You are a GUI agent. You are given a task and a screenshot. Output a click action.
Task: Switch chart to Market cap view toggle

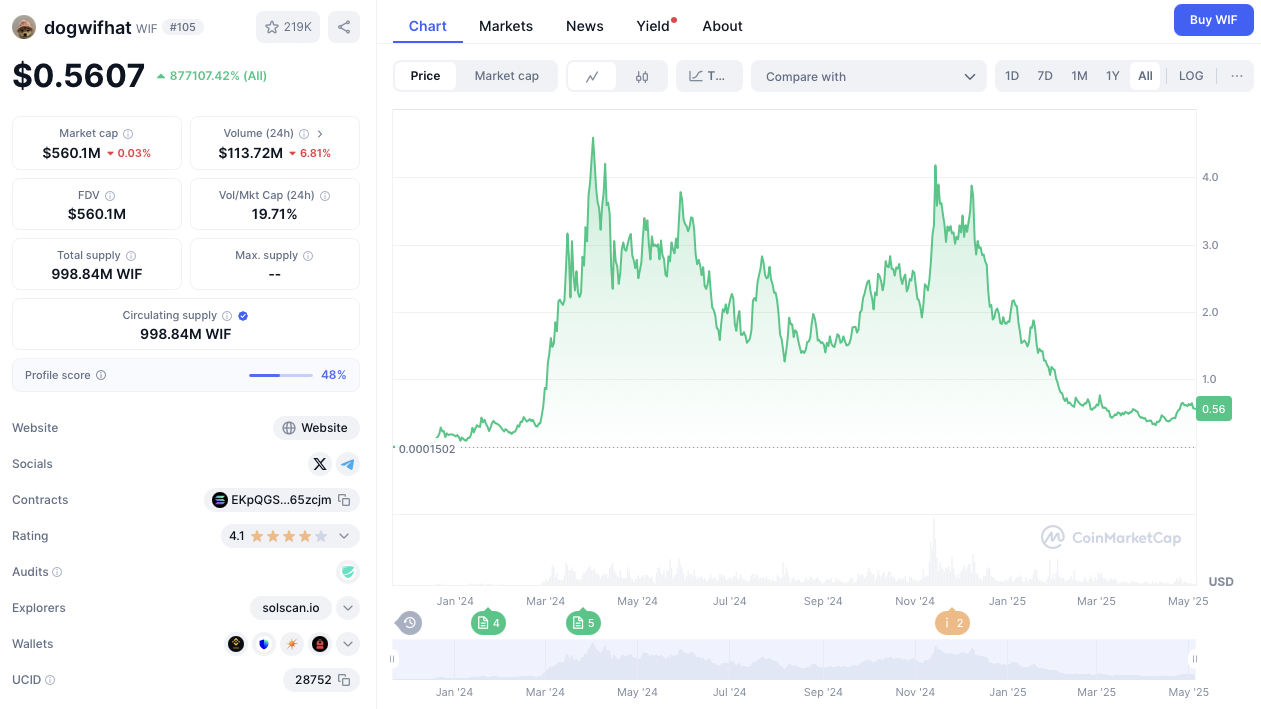507,76
